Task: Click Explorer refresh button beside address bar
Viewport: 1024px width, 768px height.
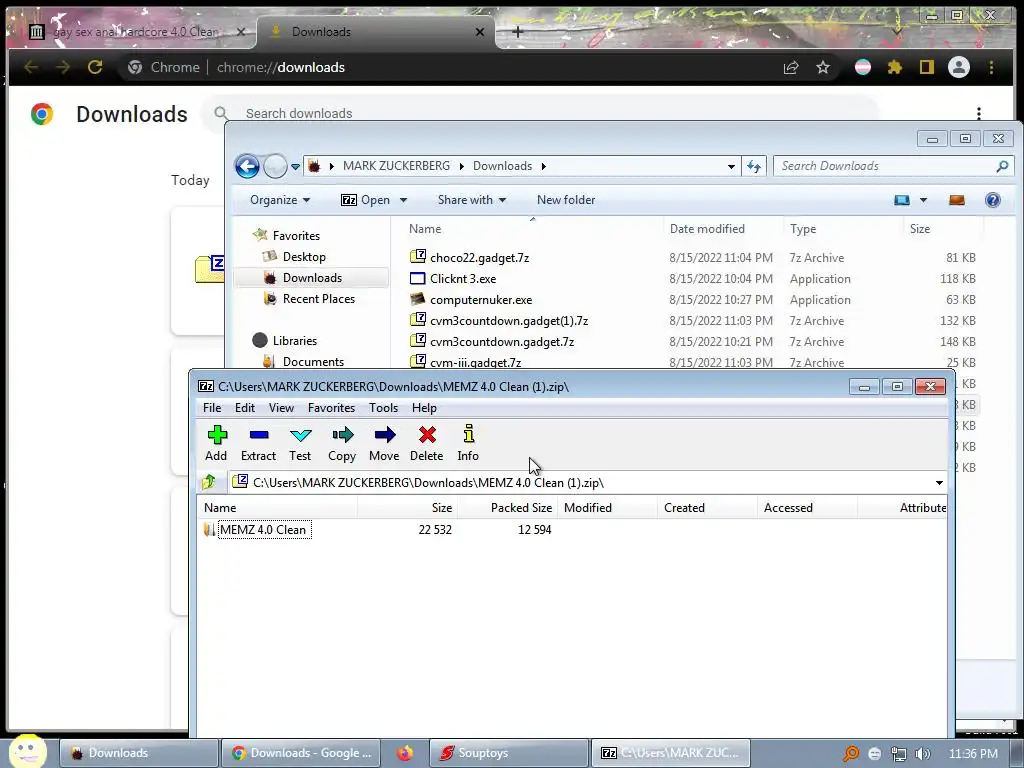Action: click(x=754, y=167)
